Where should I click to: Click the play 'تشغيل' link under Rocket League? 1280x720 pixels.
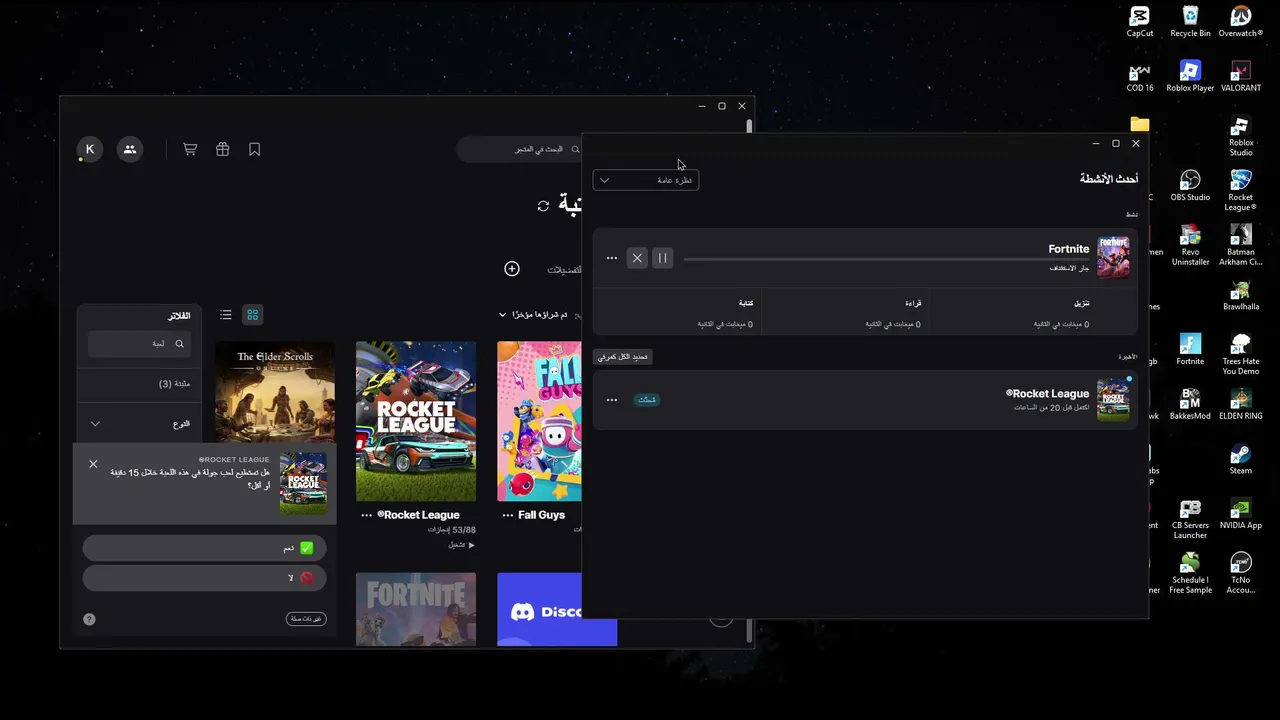pos(461,545)
